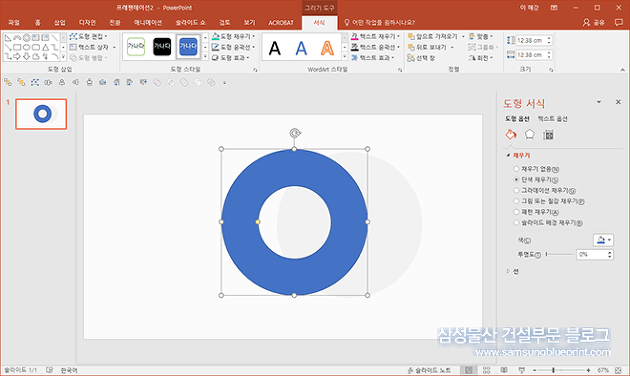Screen dimensions: 630x376
Task: Open the 파일 (File) tab
Action: coord(14,23)
